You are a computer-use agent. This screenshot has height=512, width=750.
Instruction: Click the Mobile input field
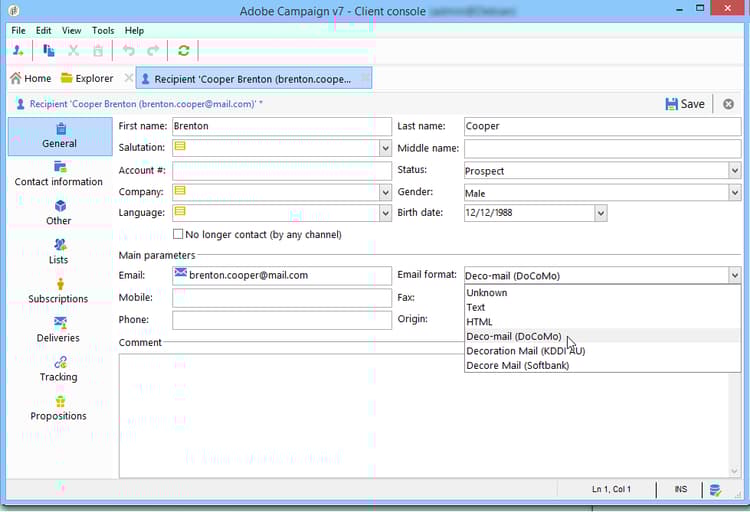(282, 298)
